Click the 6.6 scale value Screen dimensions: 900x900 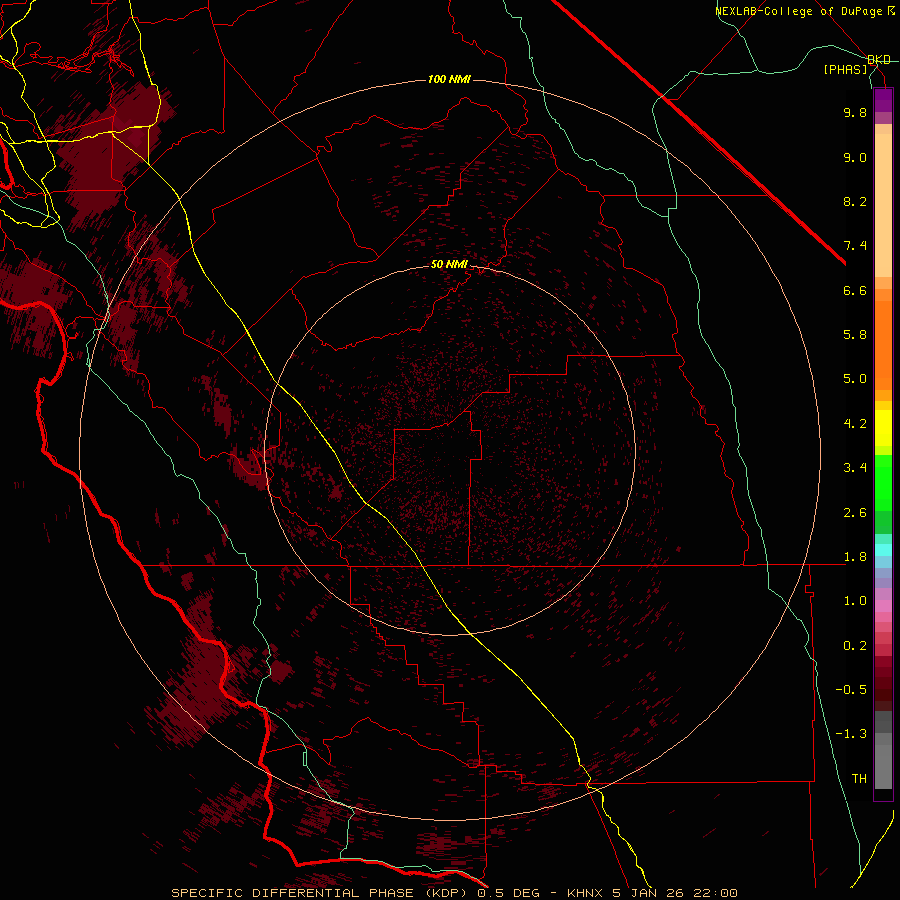855,290
